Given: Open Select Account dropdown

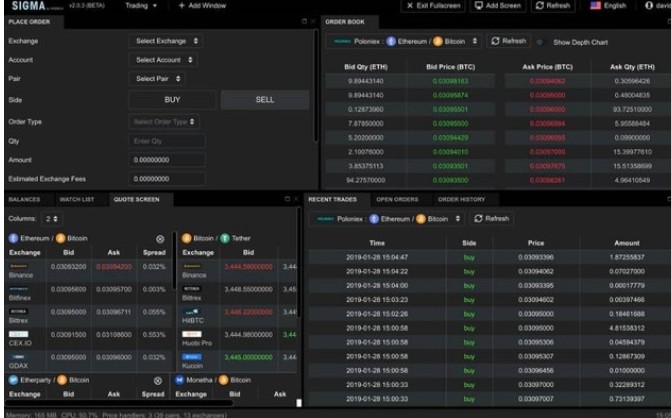Looking at the screenshot, I should [x=163, y=60].
